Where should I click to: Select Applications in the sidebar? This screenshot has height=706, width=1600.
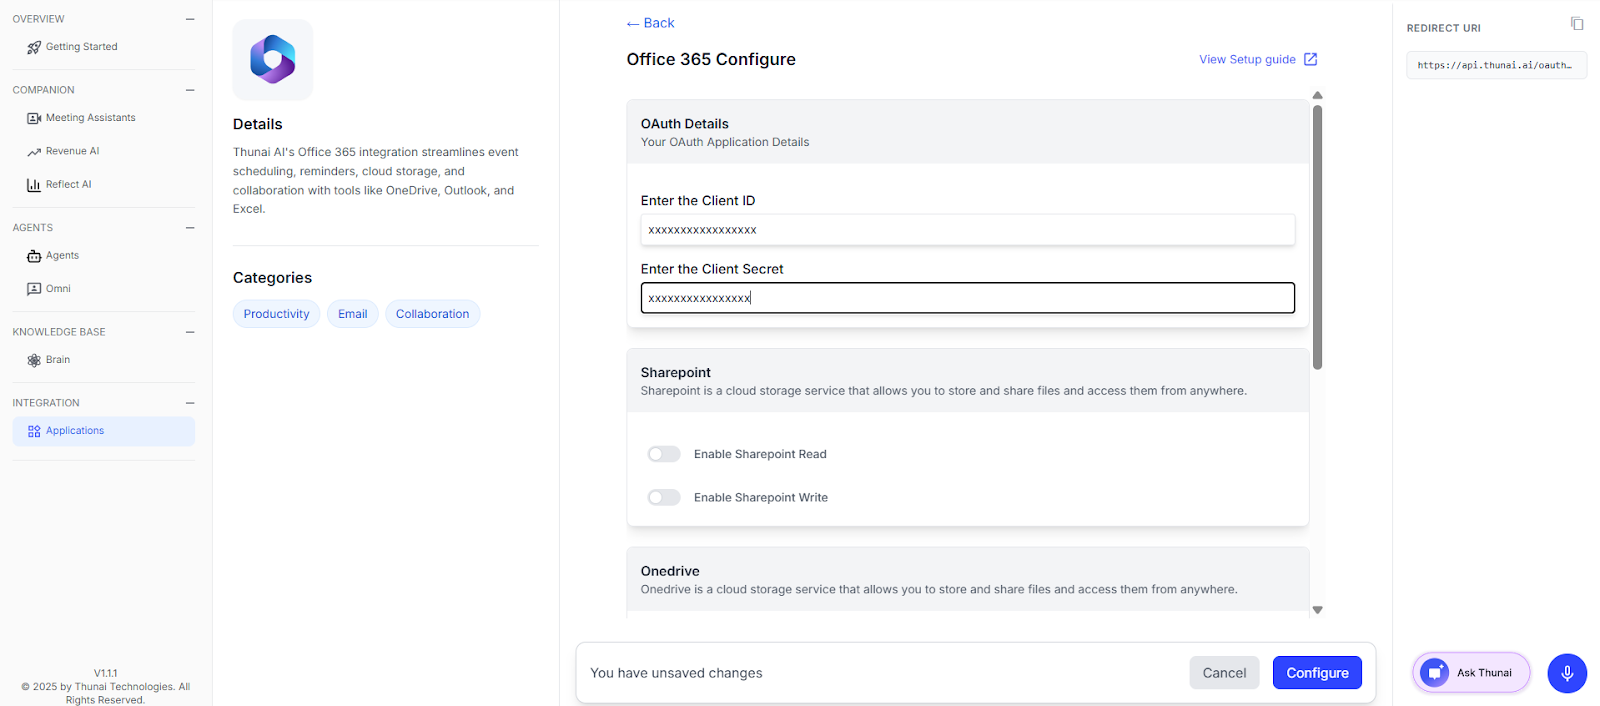[x=104, y=431]
